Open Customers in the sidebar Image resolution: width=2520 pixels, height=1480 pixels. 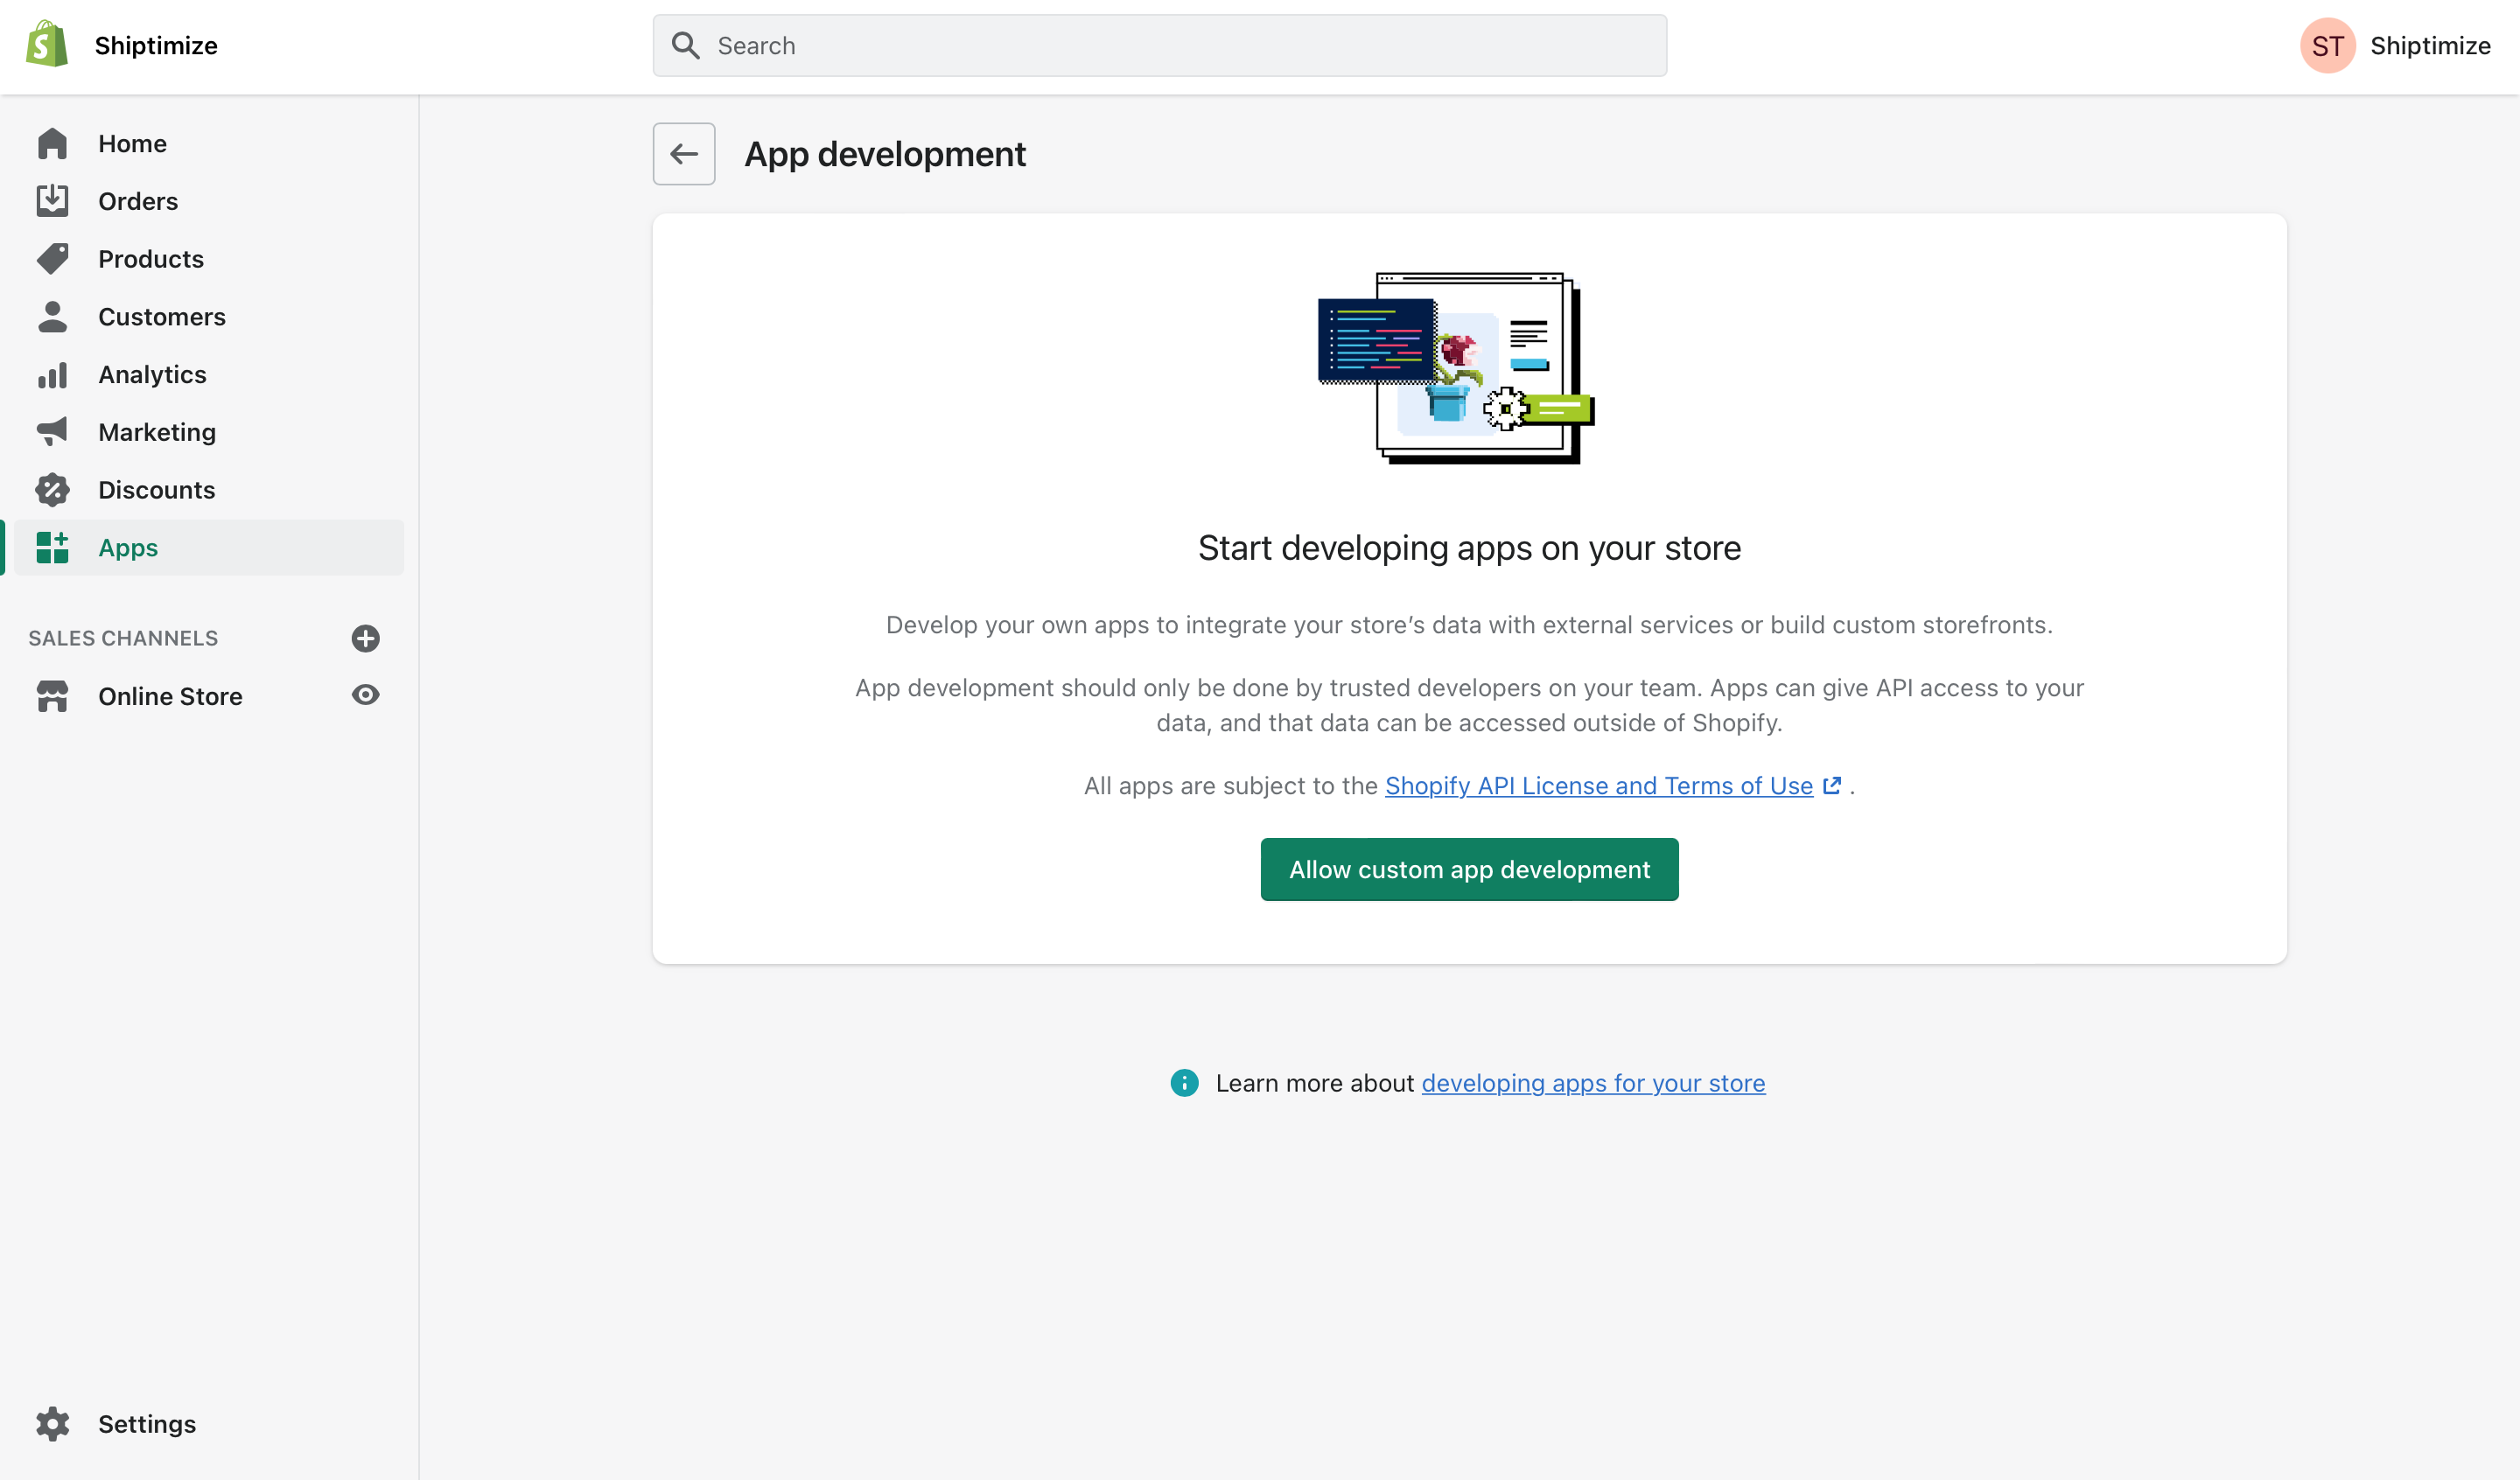(208, 317)
